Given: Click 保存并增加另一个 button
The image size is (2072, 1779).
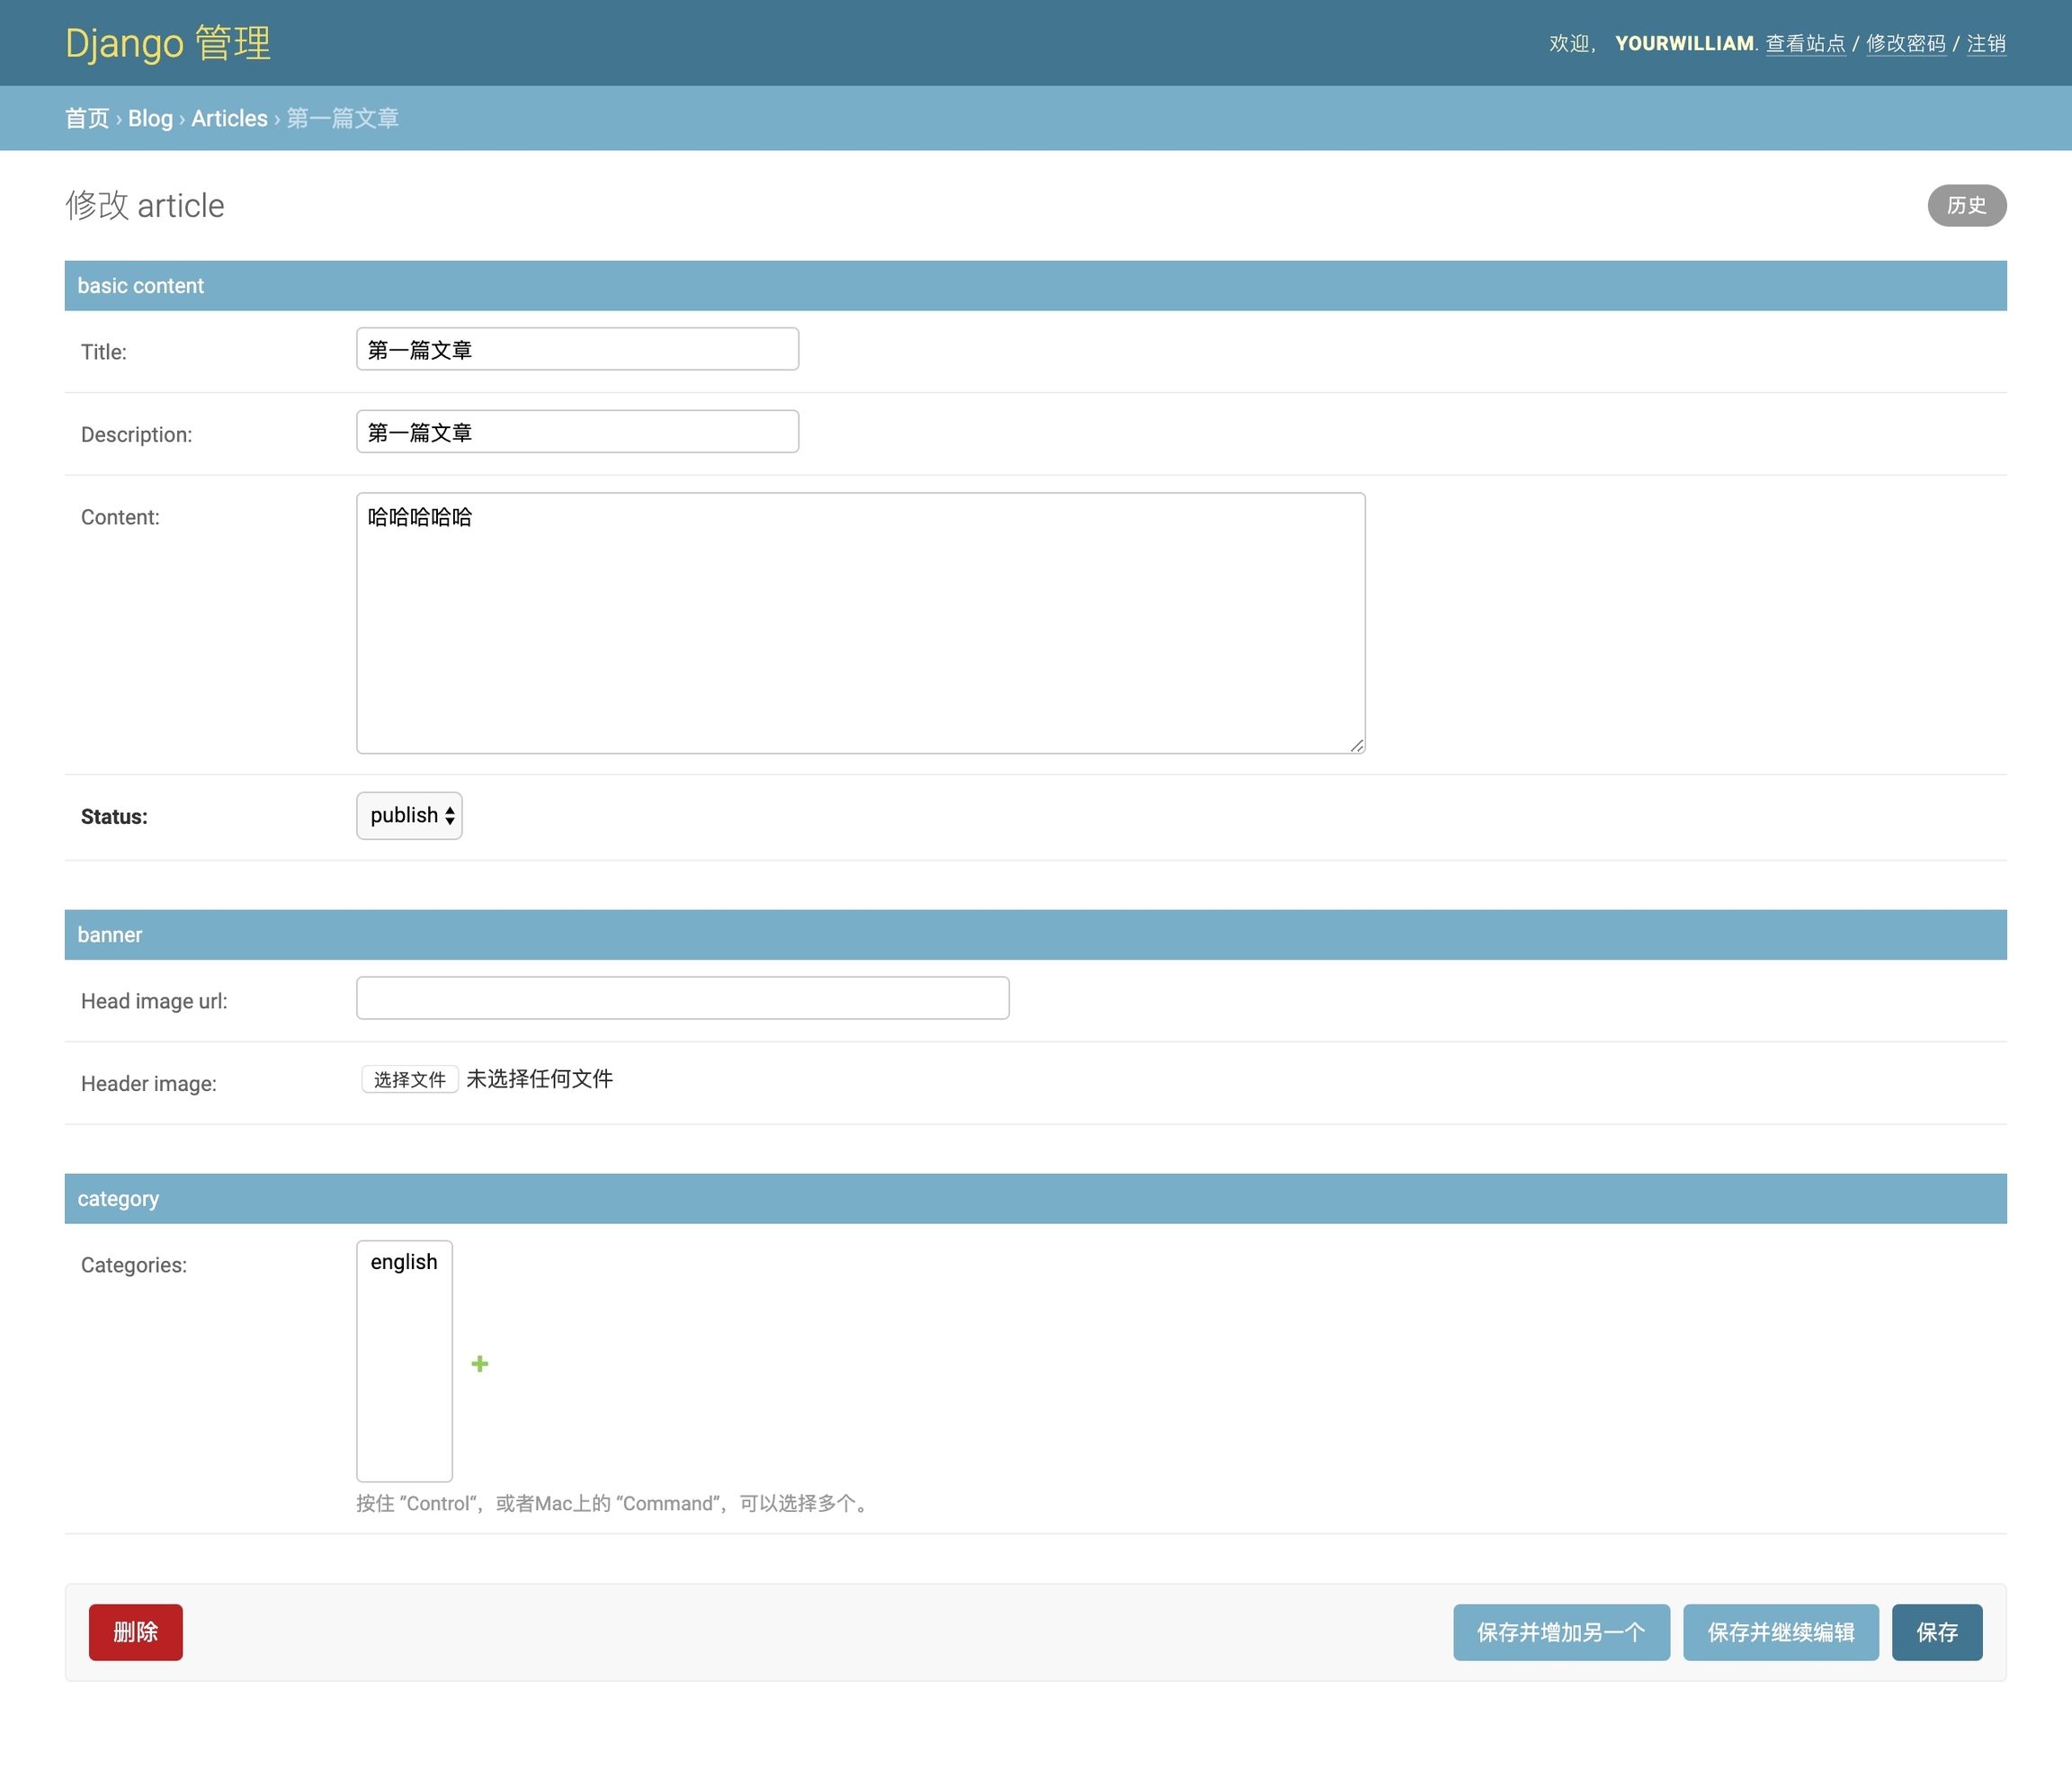Looking at the screenshot, I should tap(1561, 1632).
